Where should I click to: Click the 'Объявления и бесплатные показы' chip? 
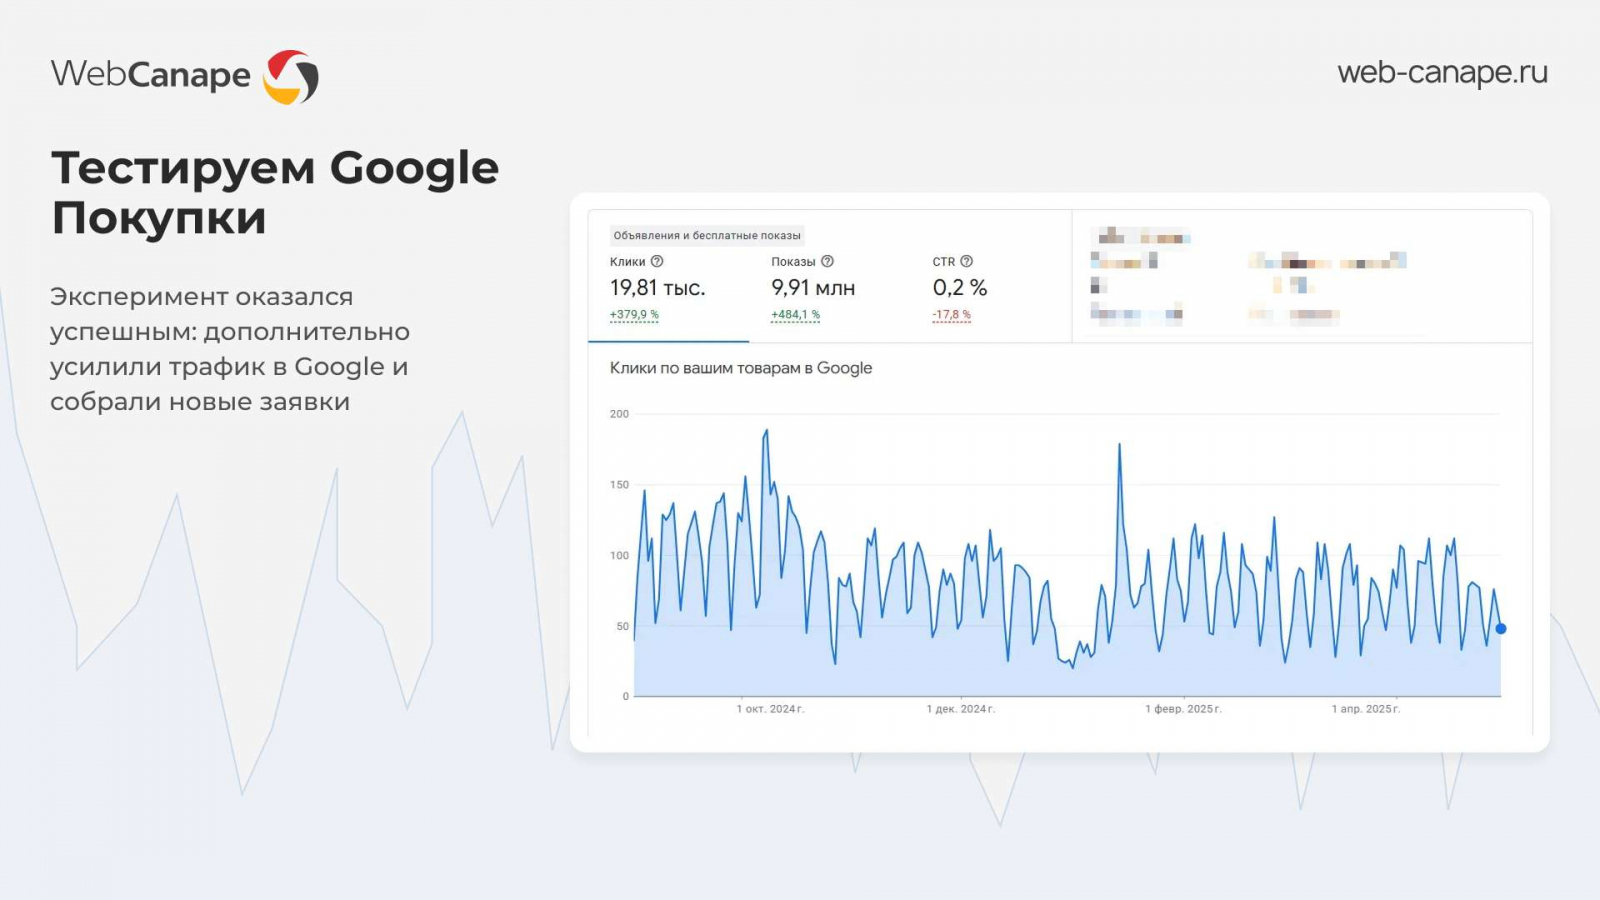[707, 236]
